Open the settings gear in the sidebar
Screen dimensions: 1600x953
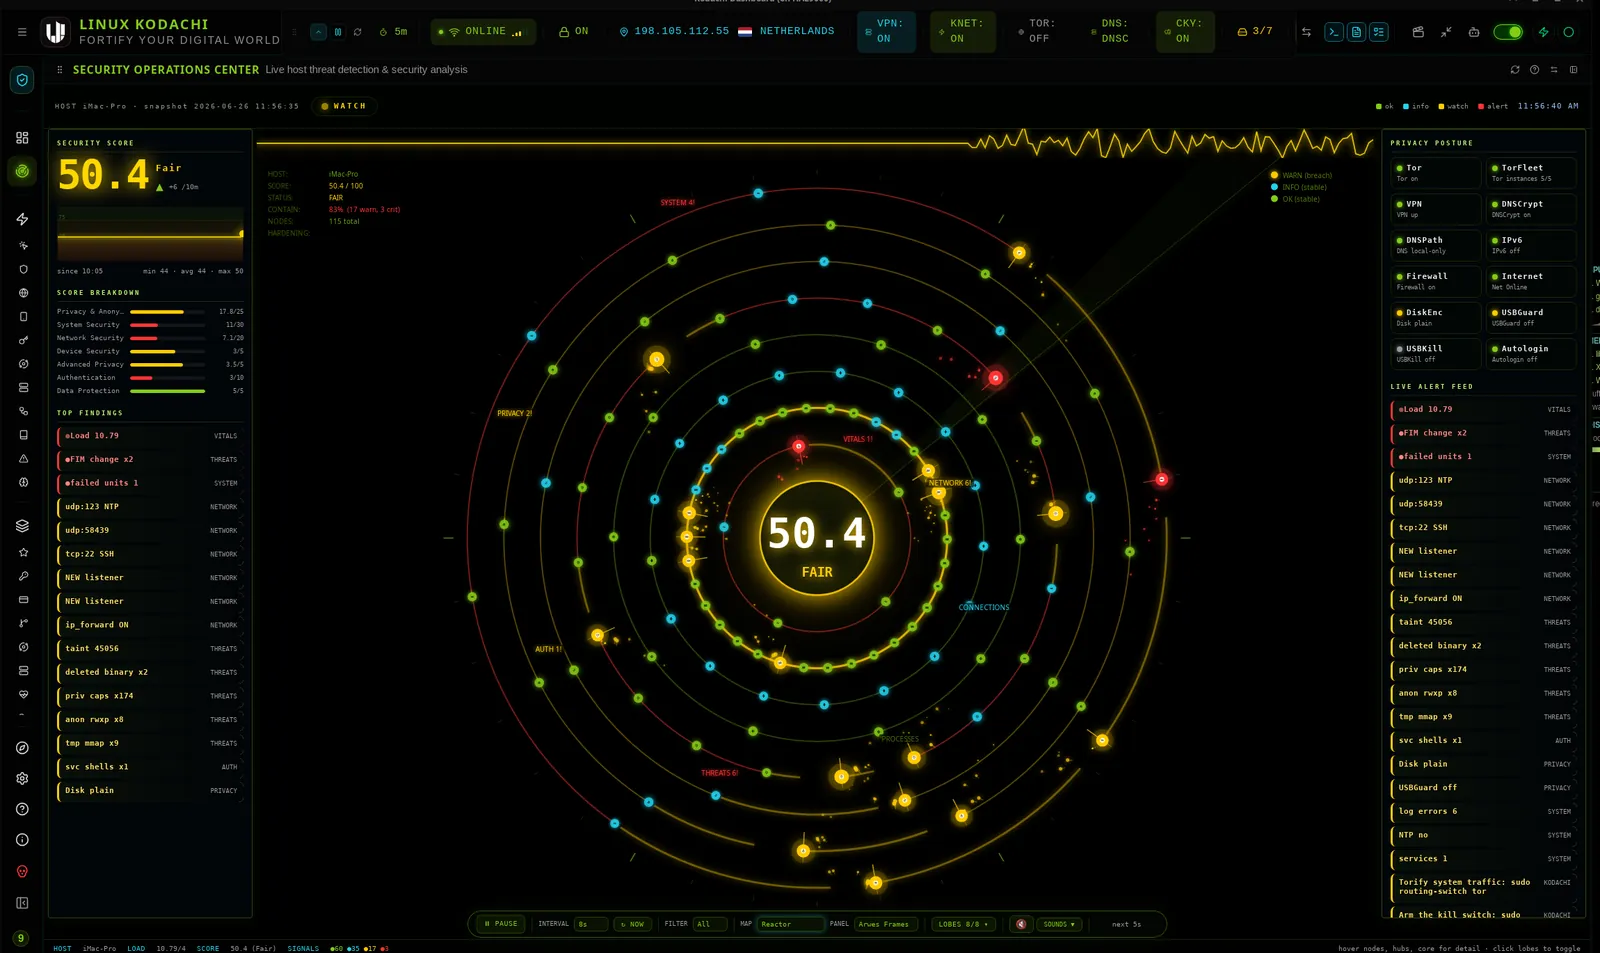click(22, 778)
